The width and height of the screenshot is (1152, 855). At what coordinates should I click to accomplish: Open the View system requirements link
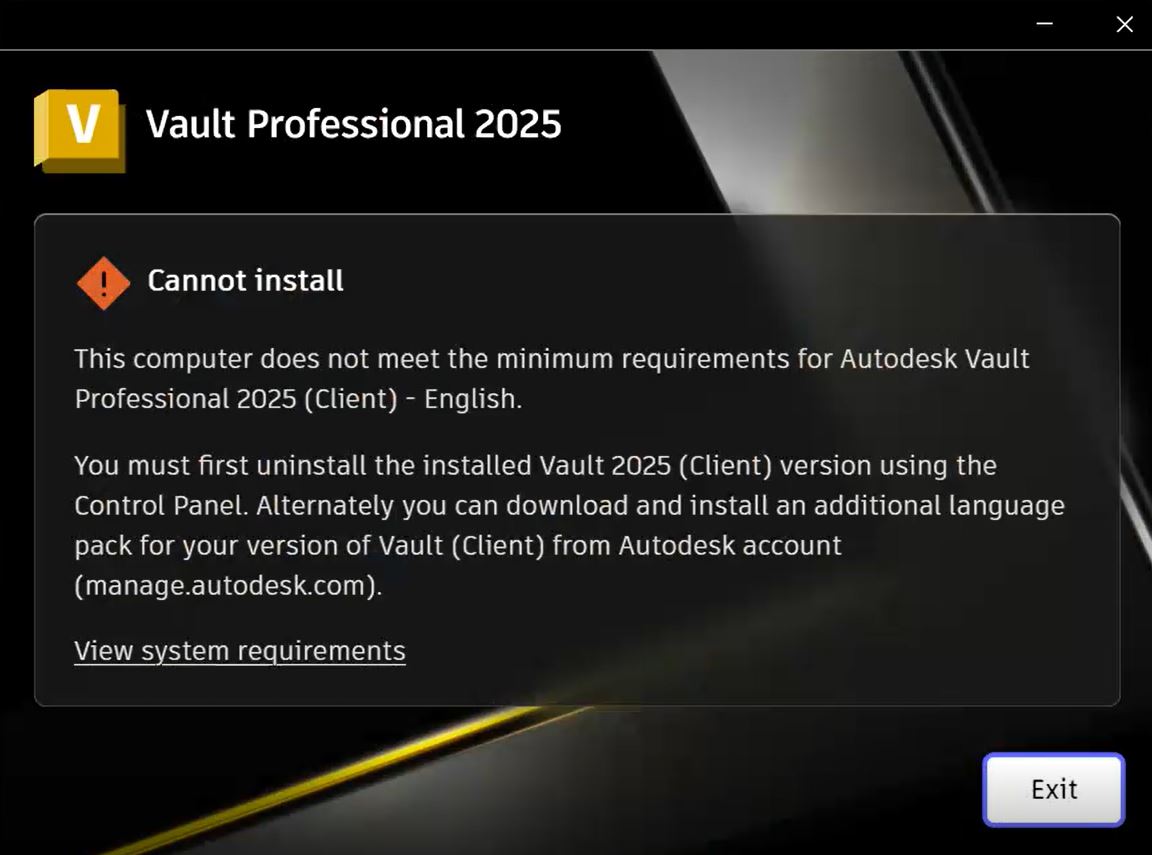pyautogui.click(x=240, y=651)
